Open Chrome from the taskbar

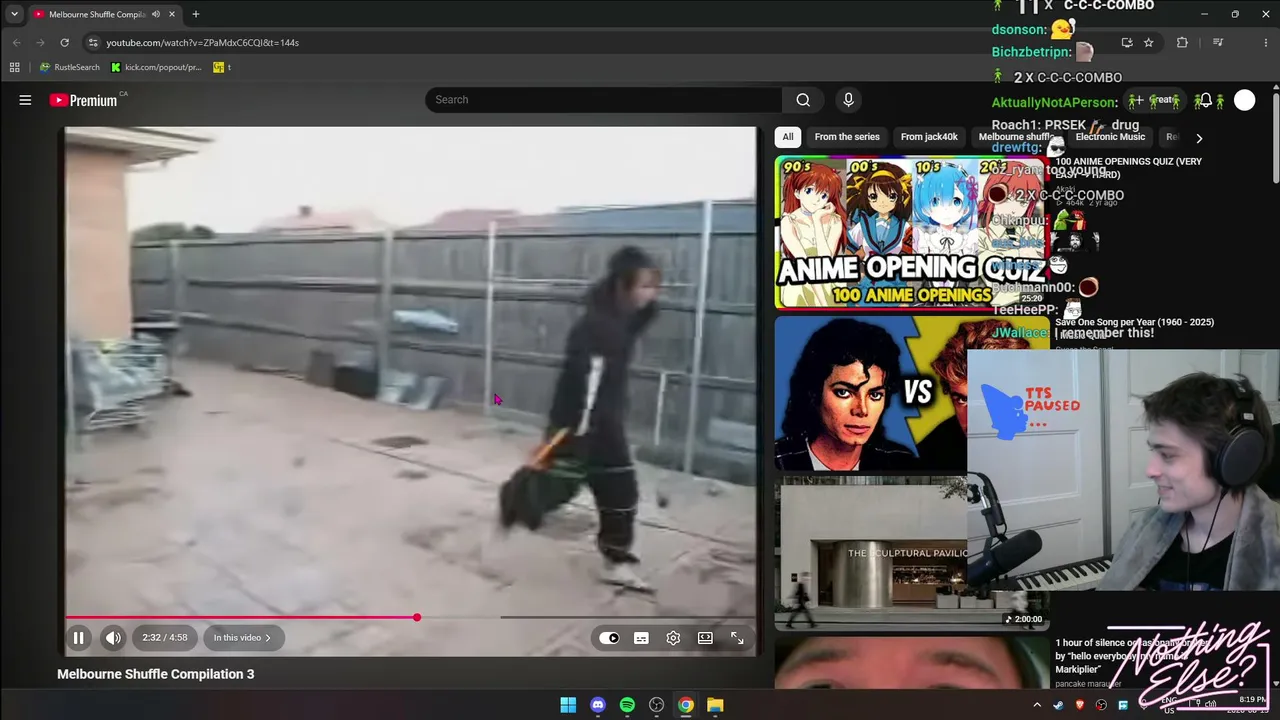pyautogui.click(x=685, y=705)
